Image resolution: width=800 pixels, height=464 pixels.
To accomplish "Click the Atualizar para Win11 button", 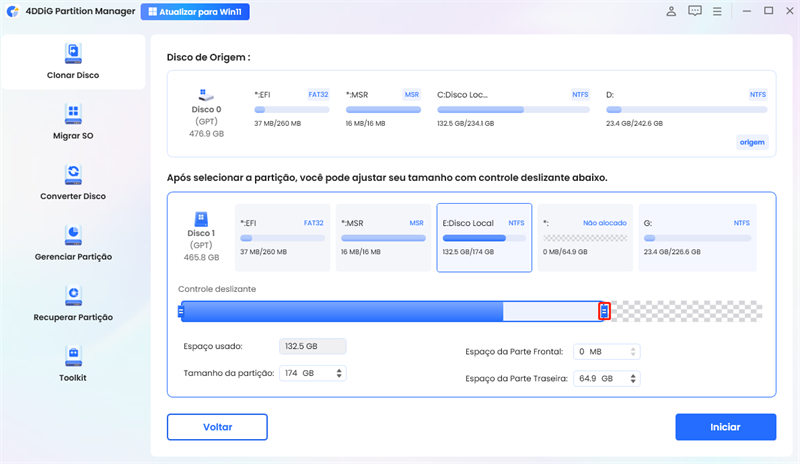I will [x=195, y=13].
